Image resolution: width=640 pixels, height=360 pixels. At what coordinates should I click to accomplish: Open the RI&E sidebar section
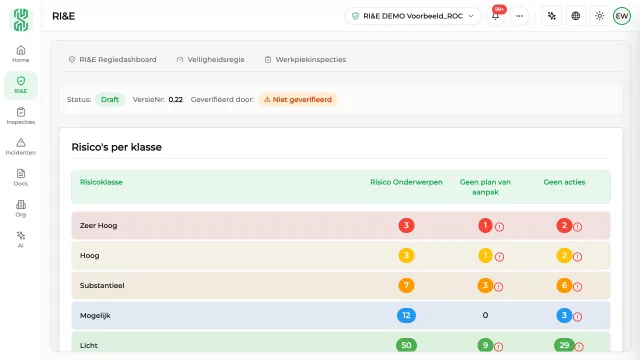point(21,85)
